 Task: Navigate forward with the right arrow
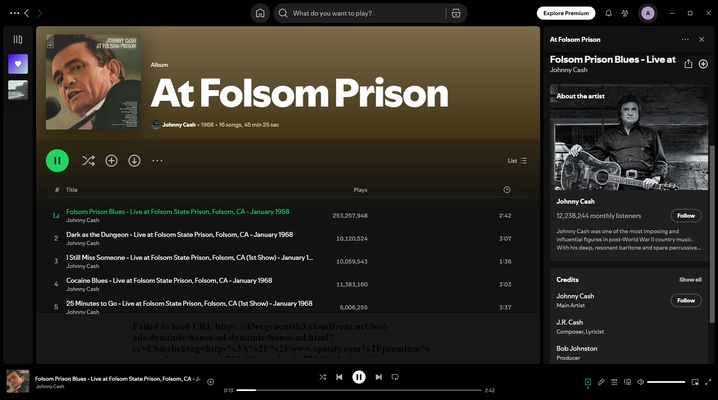(x=40, y=13)
